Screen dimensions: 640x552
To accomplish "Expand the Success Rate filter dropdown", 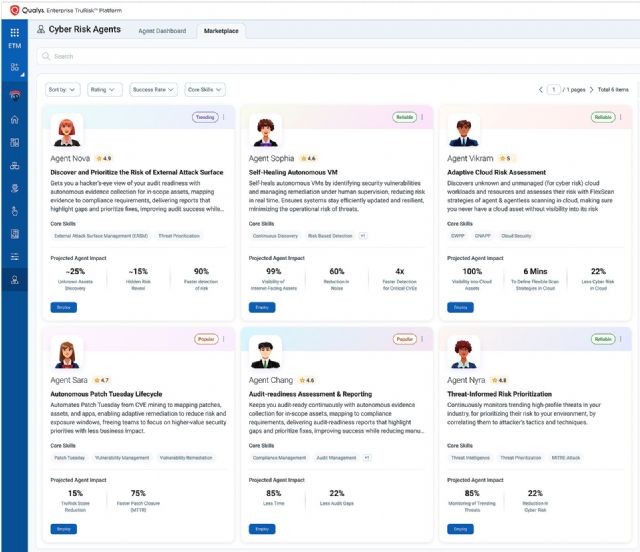I will coord(153,89).
